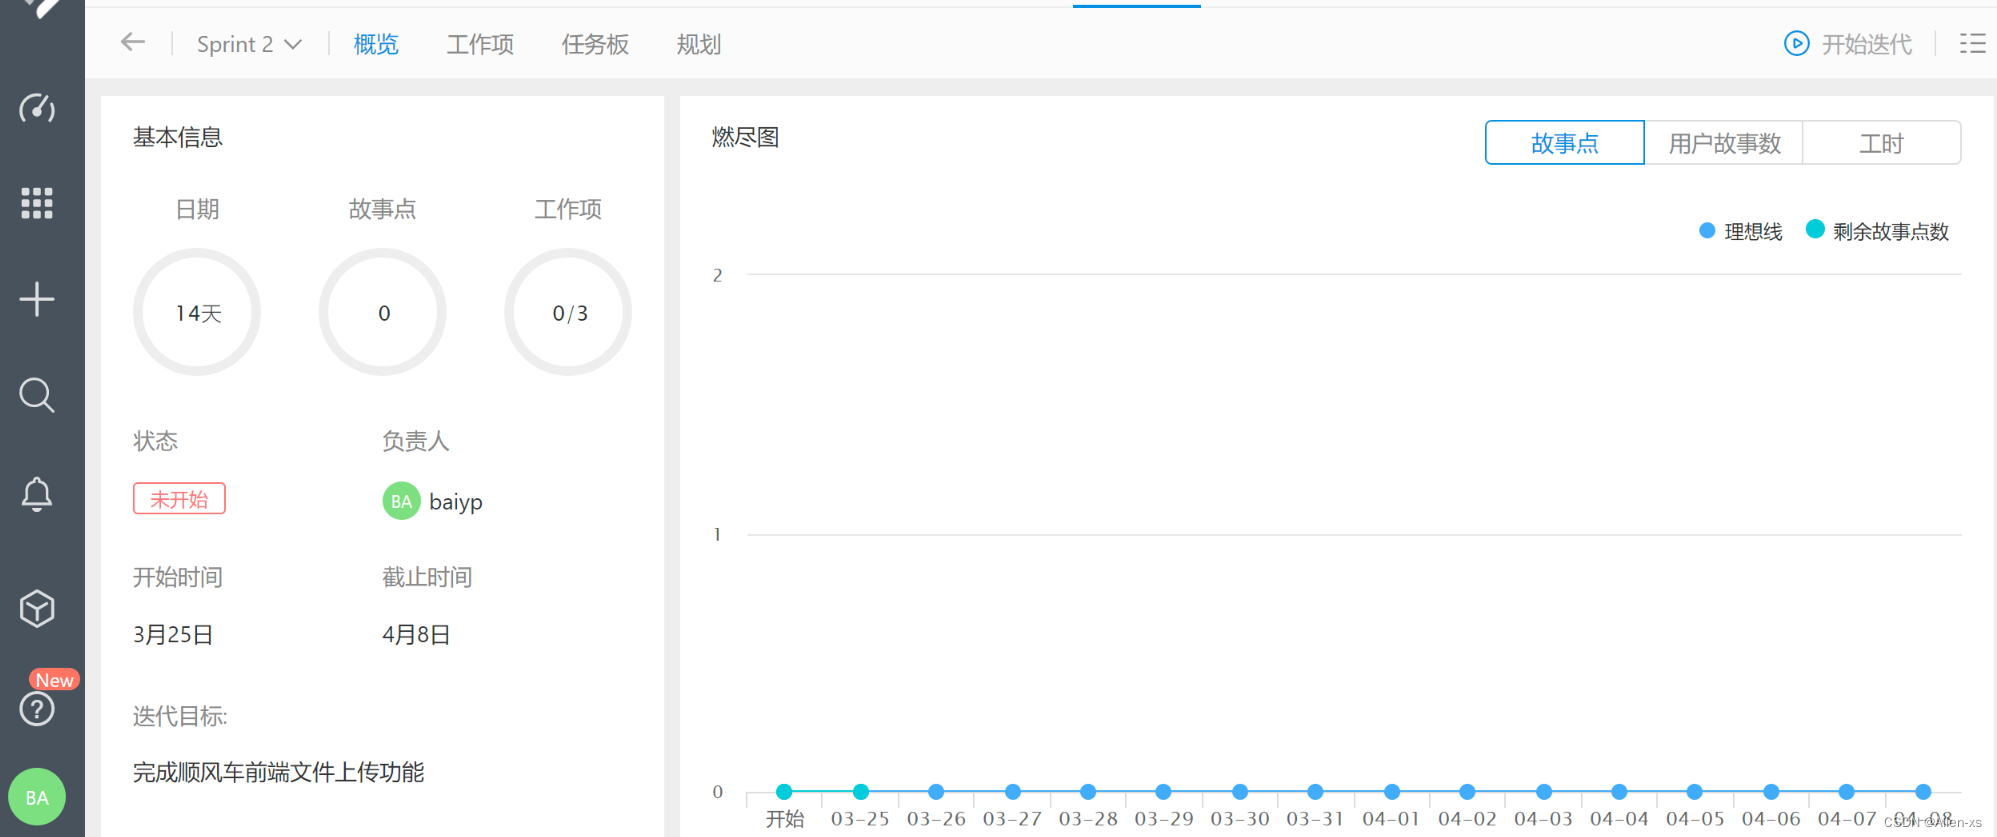Click the start date 3月25日
The height and width of the screenshot is (837, 1997).
[173, 635]
